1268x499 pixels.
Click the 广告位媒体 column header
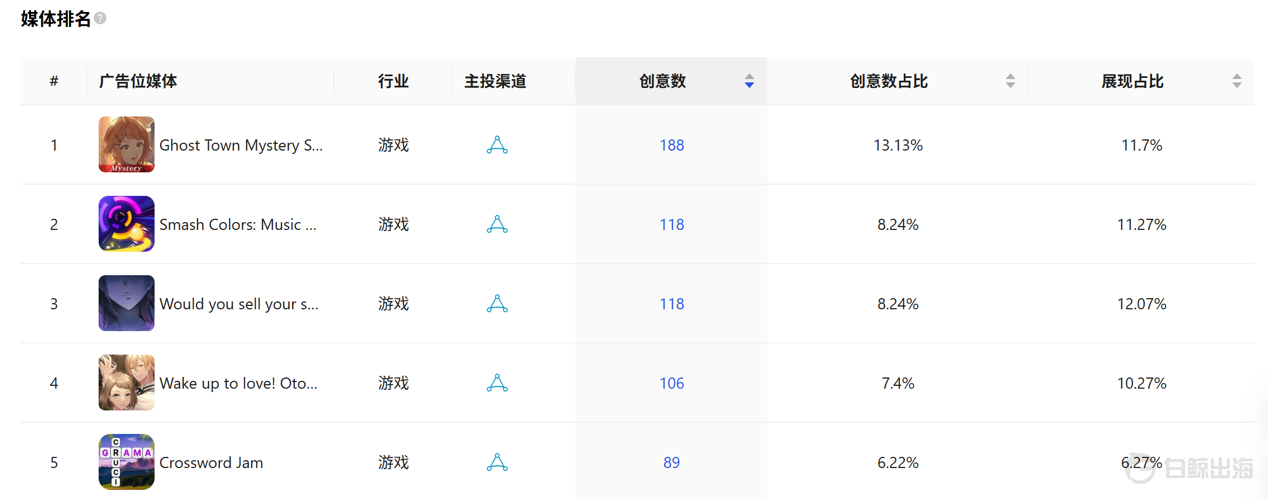point(138,81)
